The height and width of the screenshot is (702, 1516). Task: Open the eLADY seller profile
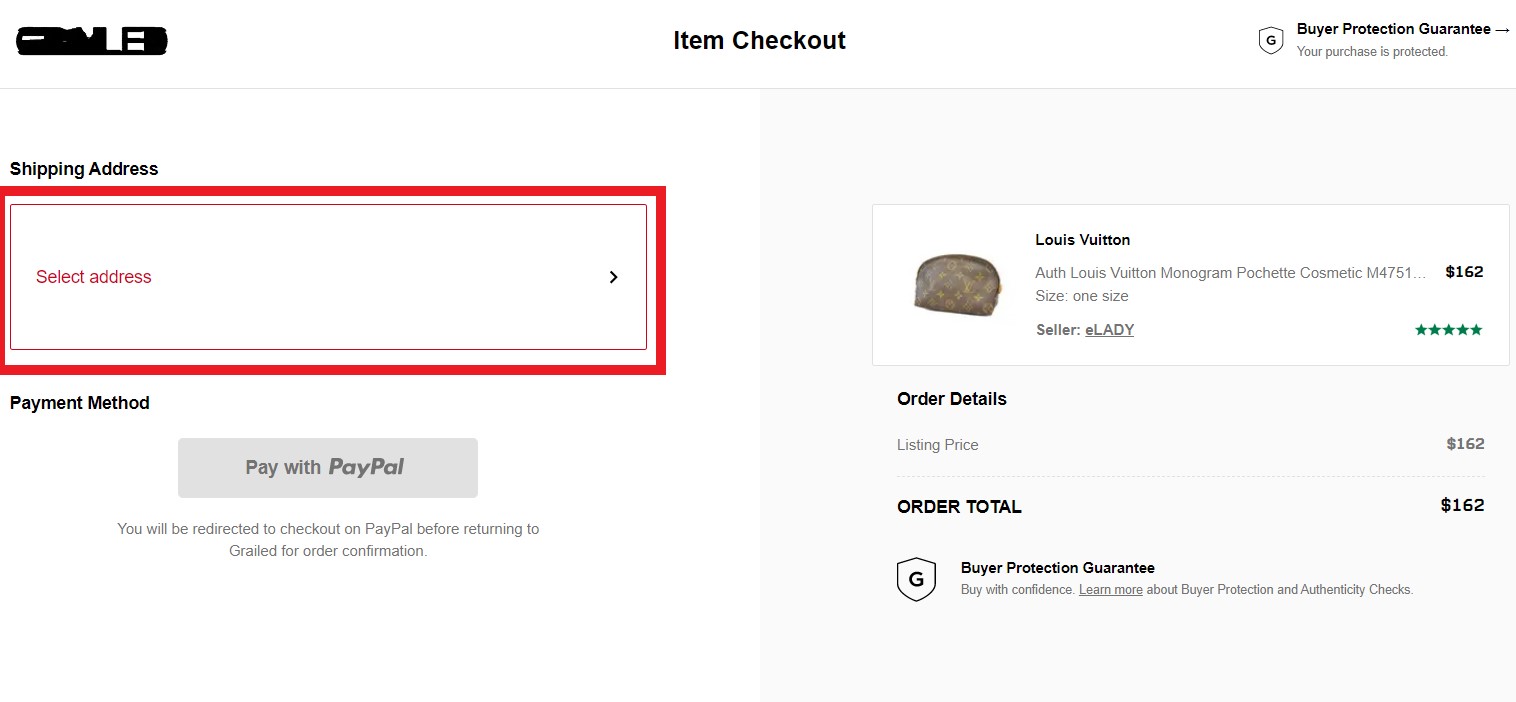point(1109,329)
